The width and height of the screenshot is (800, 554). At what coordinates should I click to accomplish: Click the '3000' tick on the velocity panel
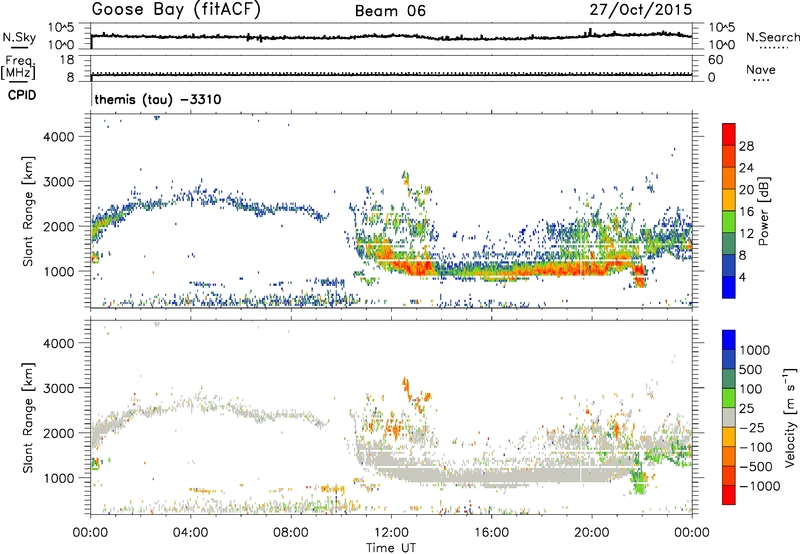(59, 388)
